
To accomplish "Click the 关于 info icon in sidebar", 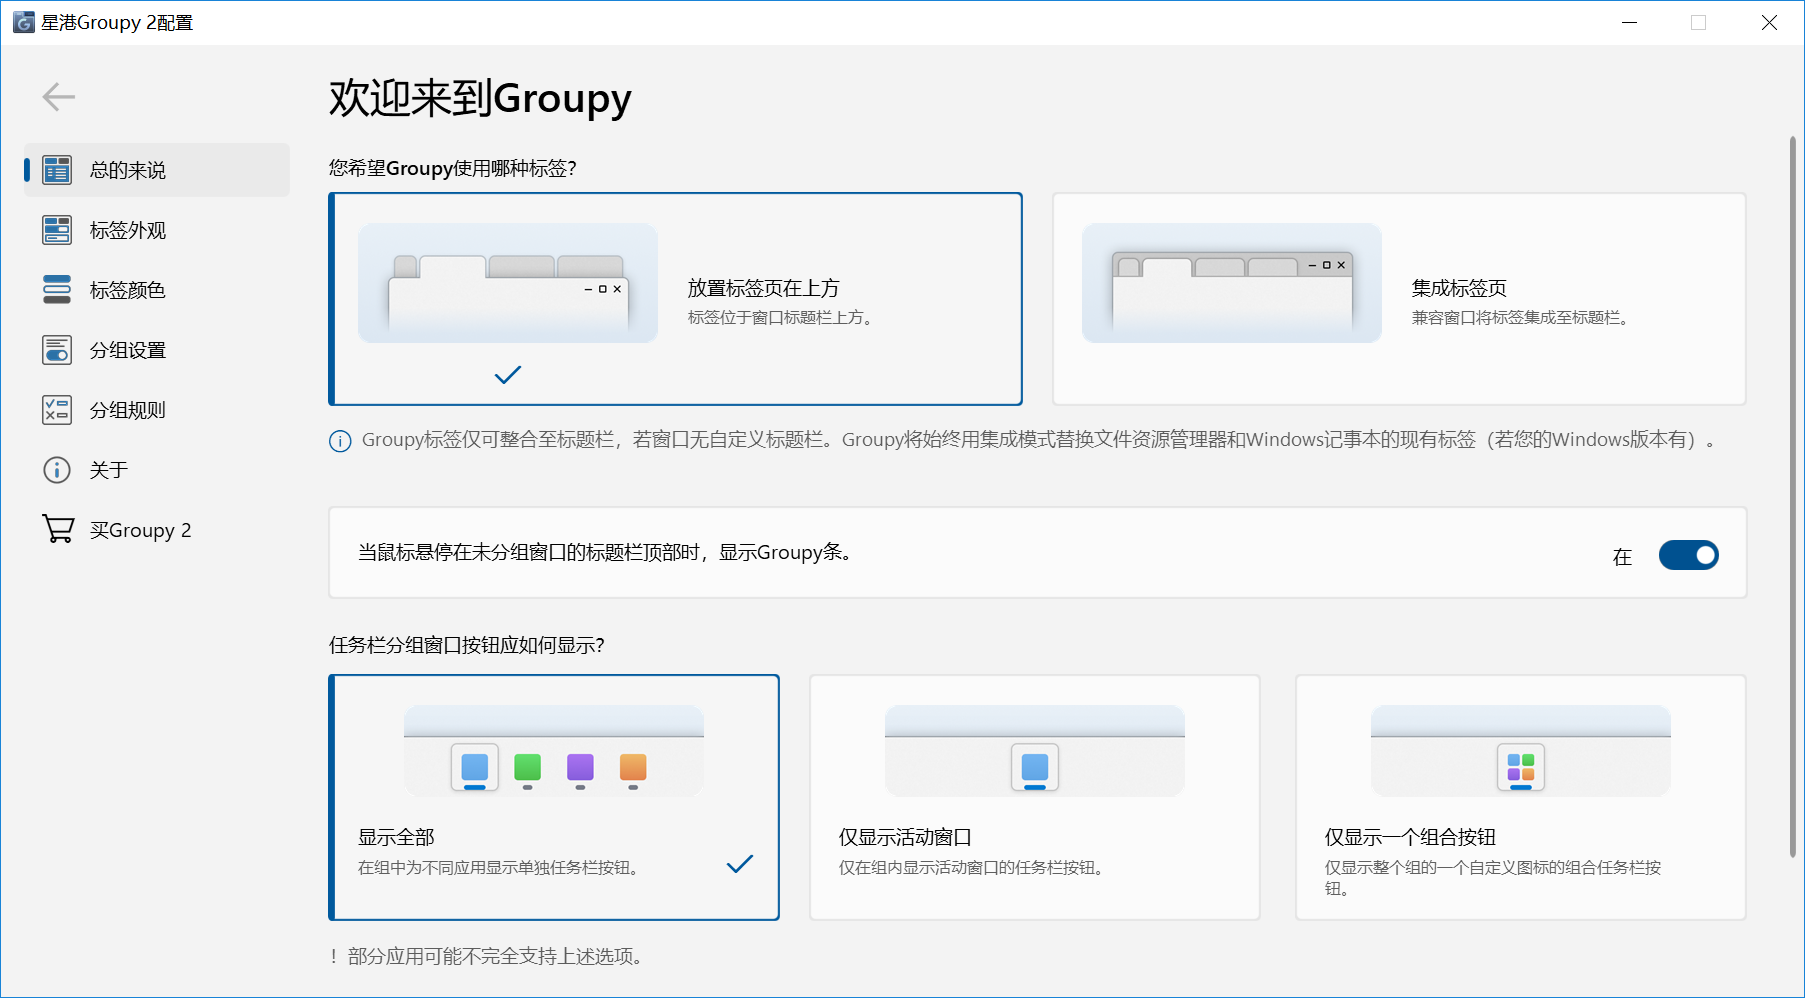I will pos(57,470).
